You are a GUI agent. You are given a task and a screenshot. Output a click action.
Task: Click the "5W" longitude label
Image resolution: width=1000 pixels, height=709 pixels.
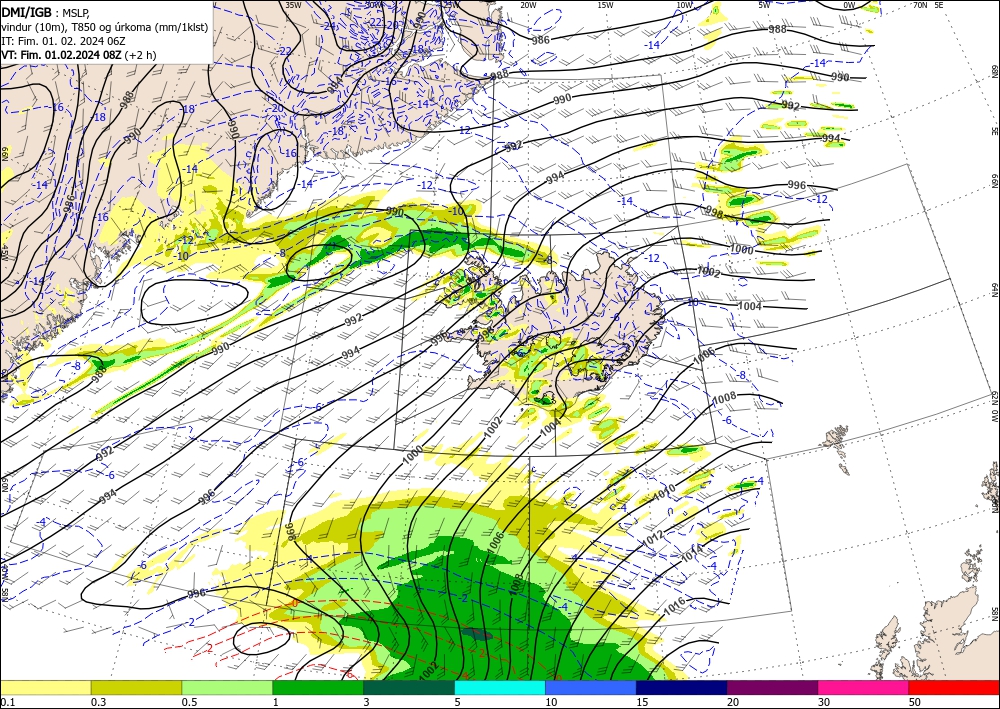point(764,5)
